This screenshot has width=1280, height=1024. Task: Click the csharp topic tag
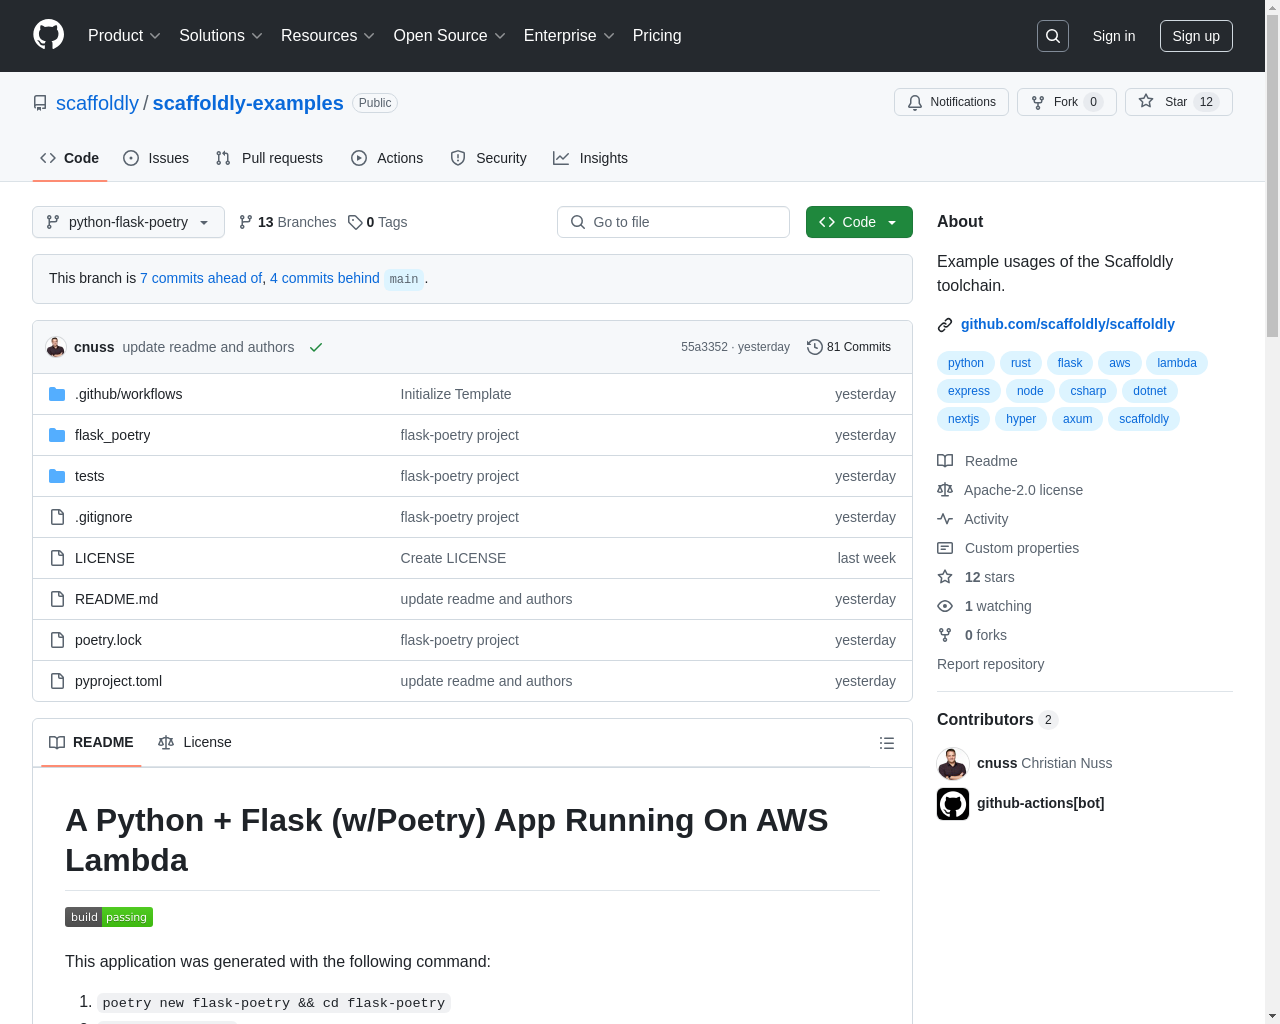coord(1088,391)
